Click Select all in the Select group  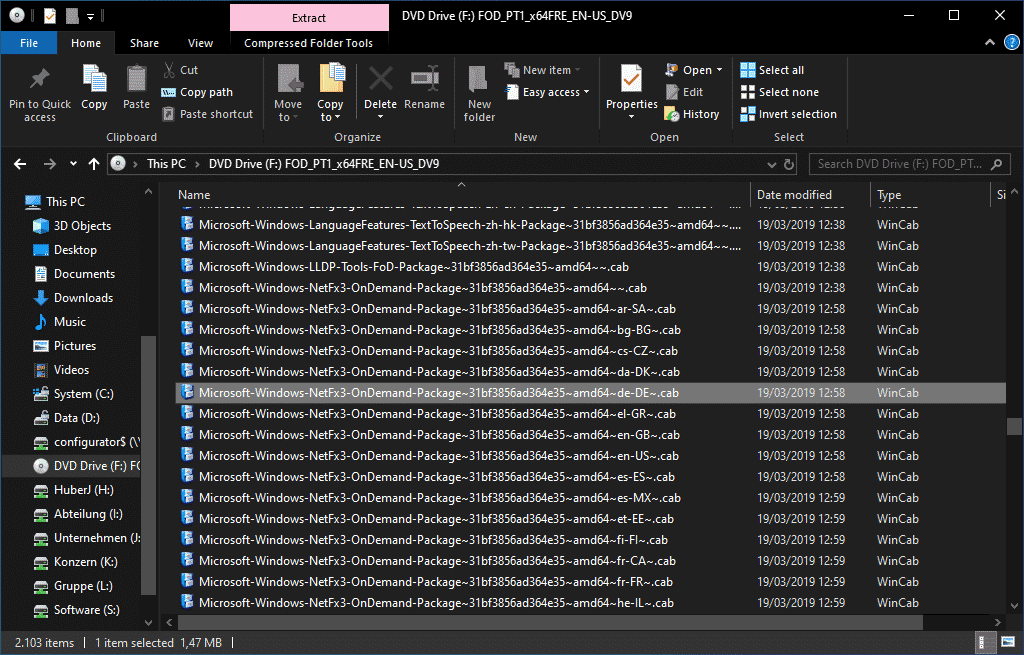pyautogui.click(x=773, y=70)
